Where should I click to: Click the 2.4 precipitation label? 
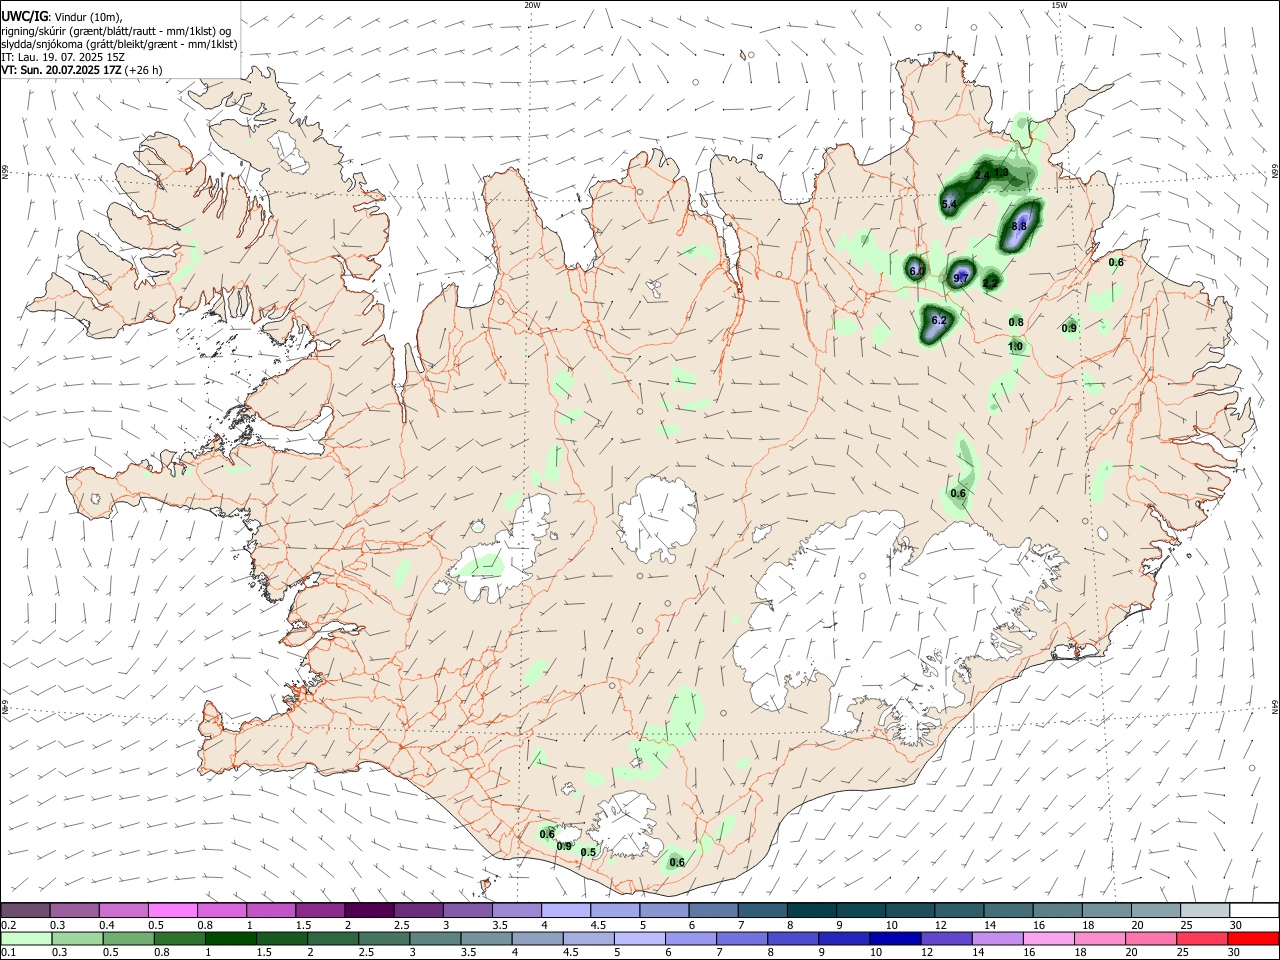click(x=982, y=176)
